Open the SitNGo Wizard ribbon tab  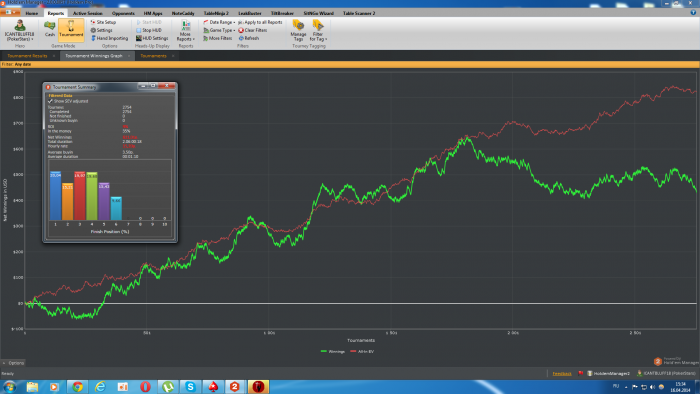[x=318, y=13]
